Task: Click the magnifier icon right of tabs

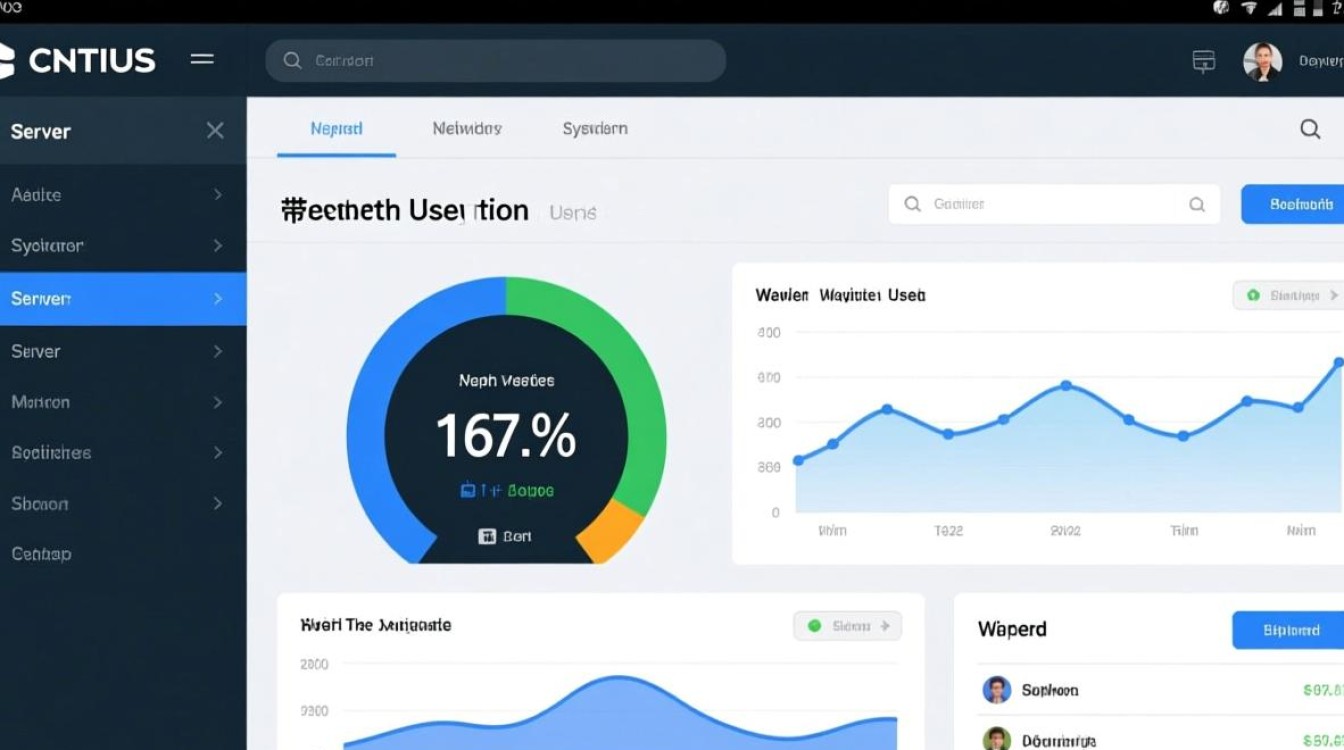Action: [1310, 128]
